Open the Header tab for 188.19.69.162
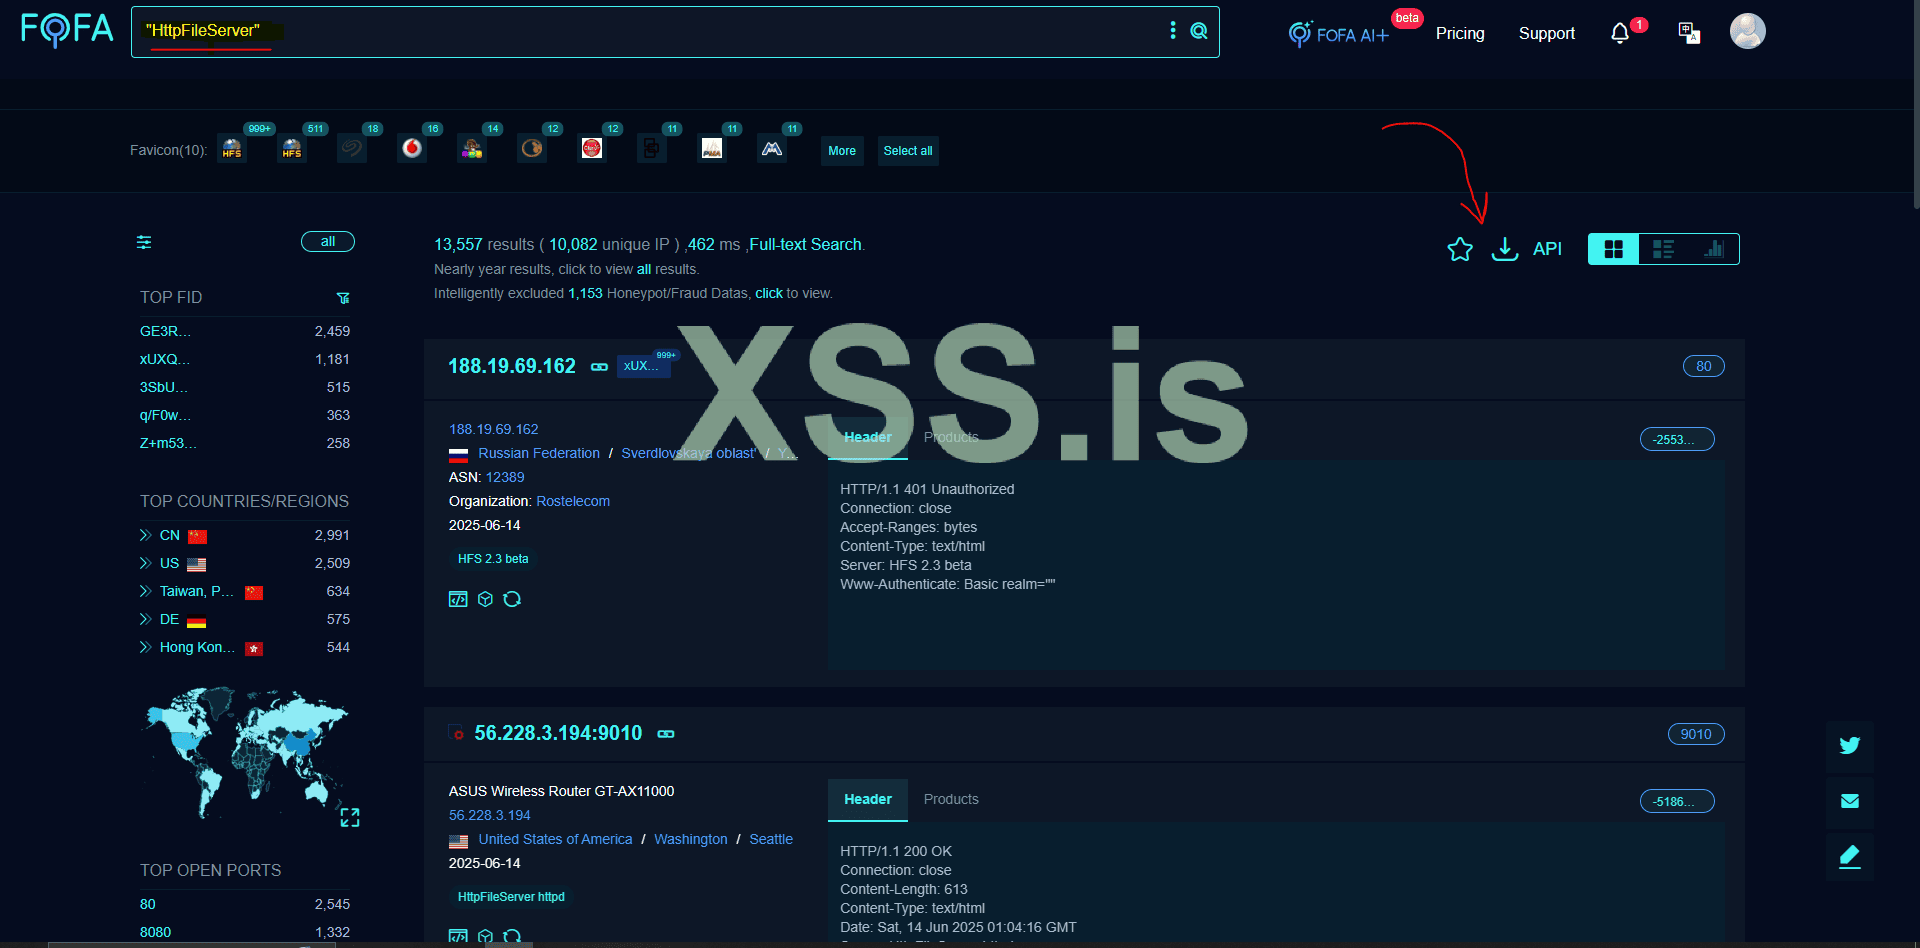This screenshot has width=1920, height=948. click(x=868, y=437)
